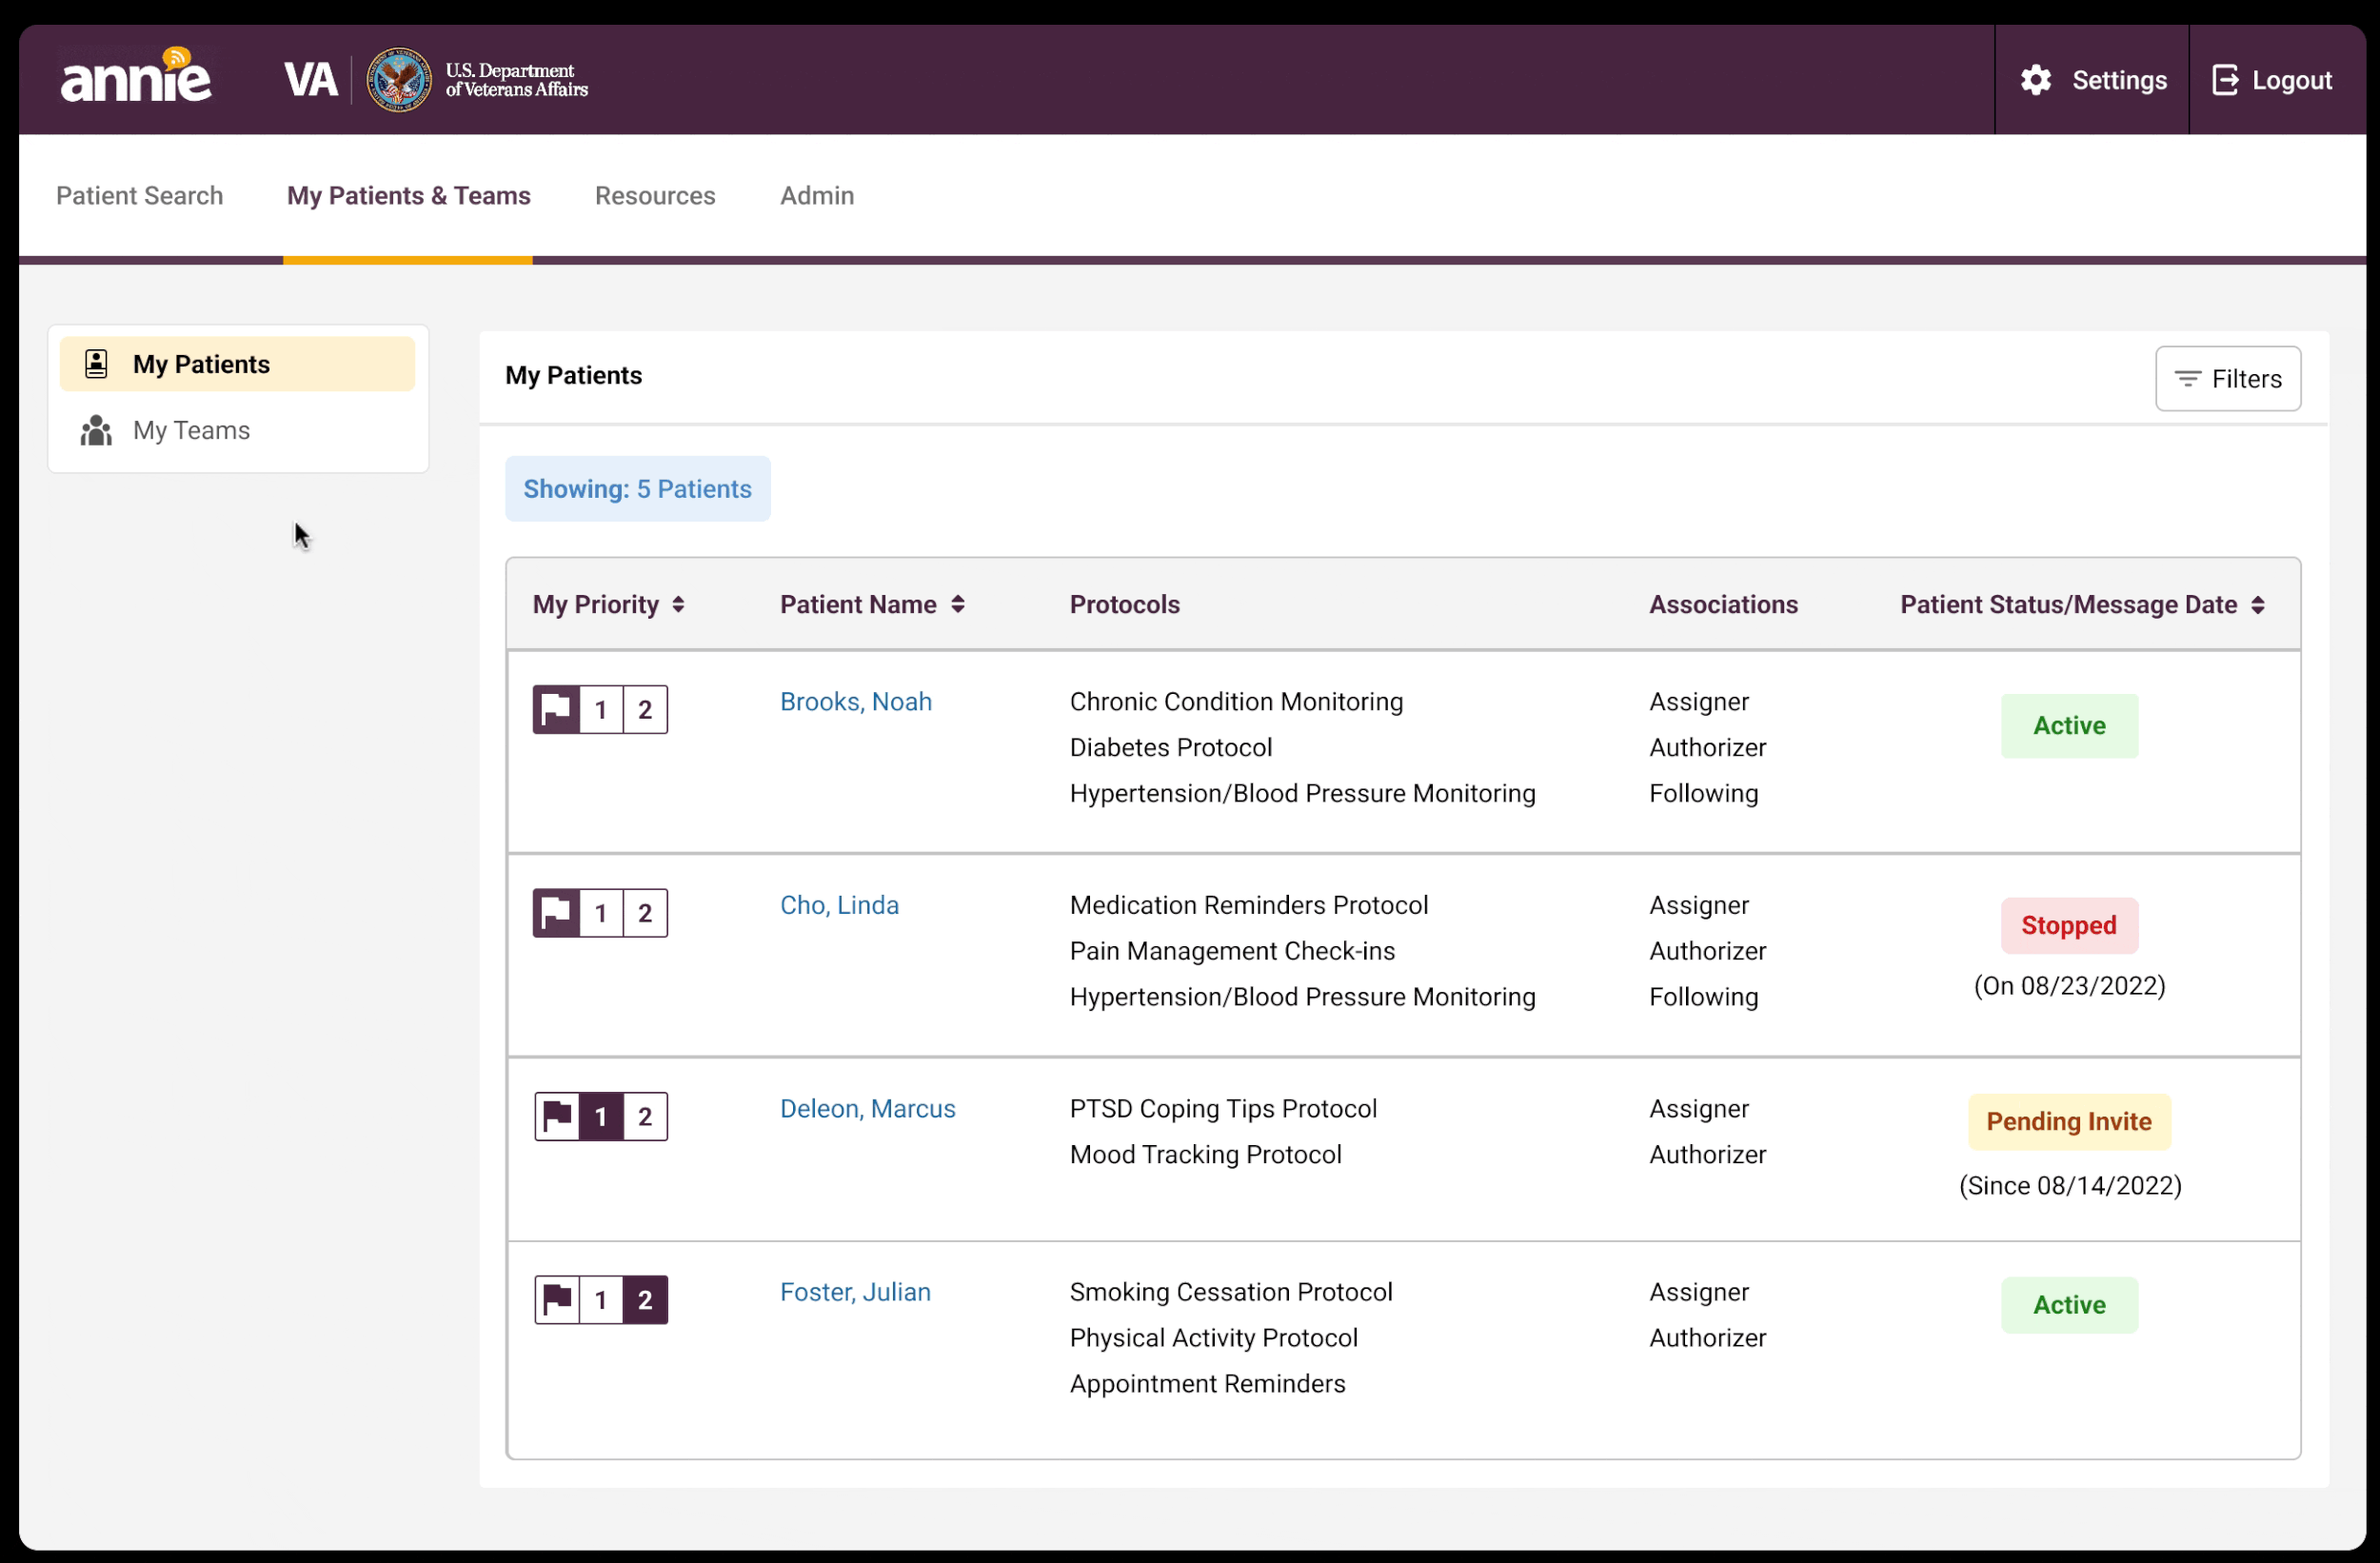Open the Filters button
This screenshot has width=2380, height=1563.
(2227, 379)
